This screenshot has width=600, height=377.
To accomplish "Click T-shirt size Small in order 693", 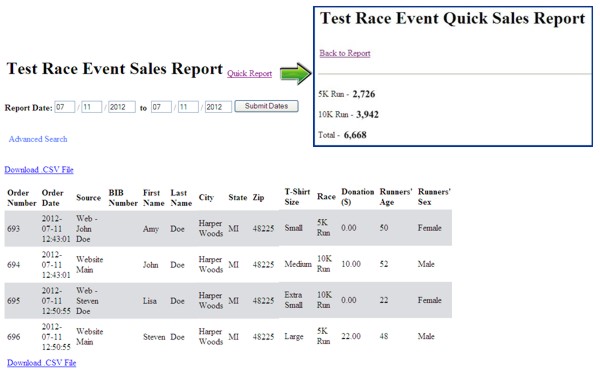I will click(293, 228).
